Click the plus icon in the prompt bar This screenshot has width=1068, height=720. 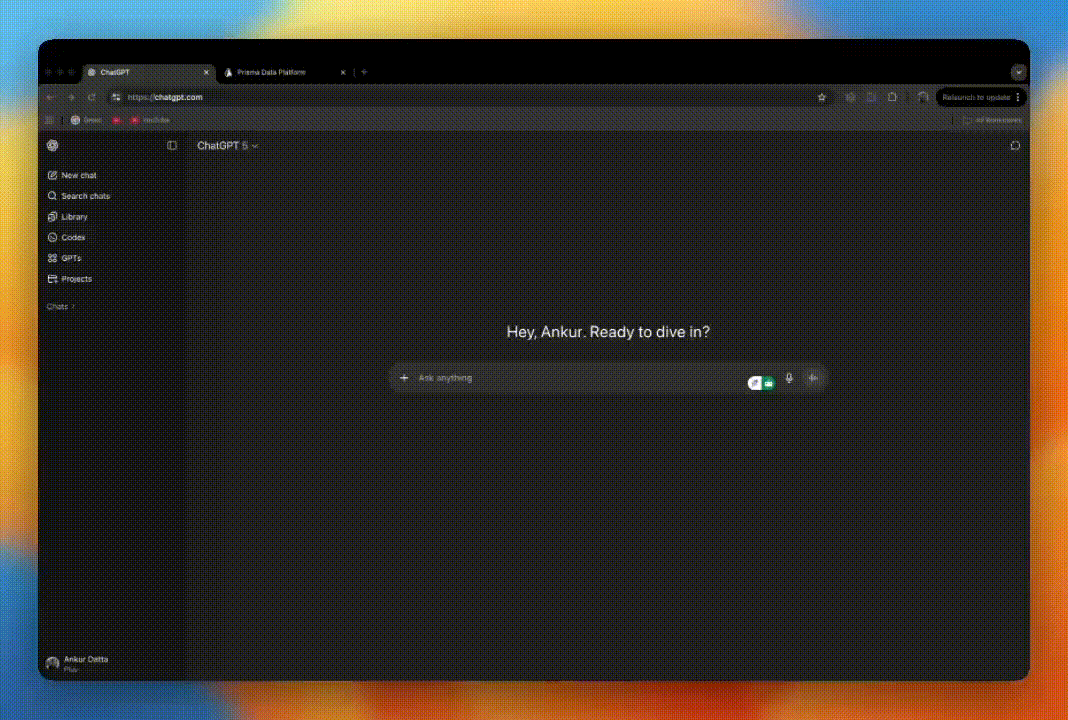pos(404,378)
